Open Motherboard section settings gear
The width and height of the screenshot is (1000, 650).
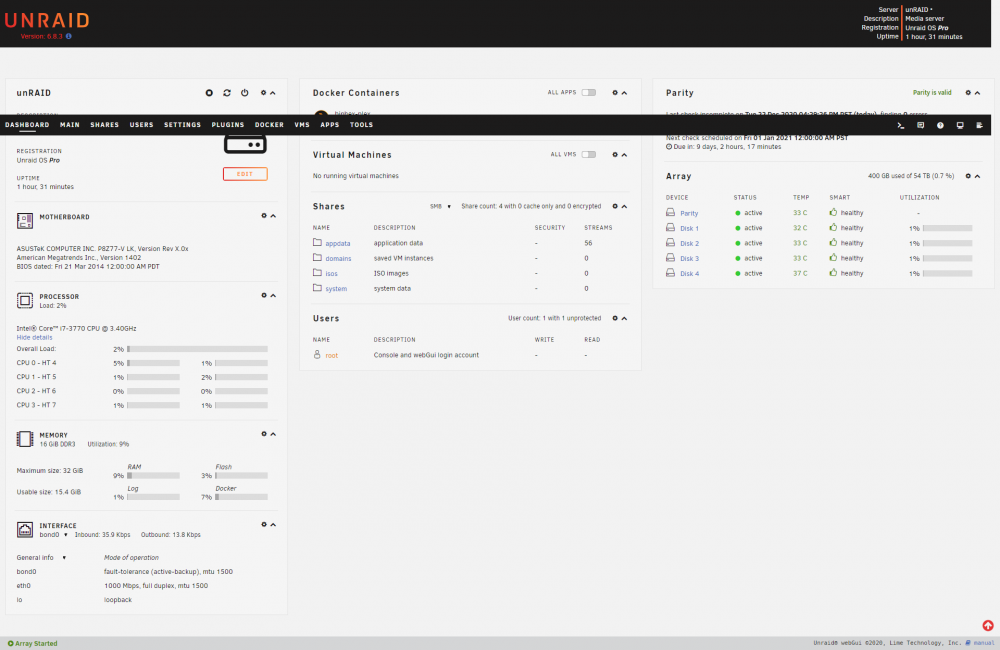point(263,216)
